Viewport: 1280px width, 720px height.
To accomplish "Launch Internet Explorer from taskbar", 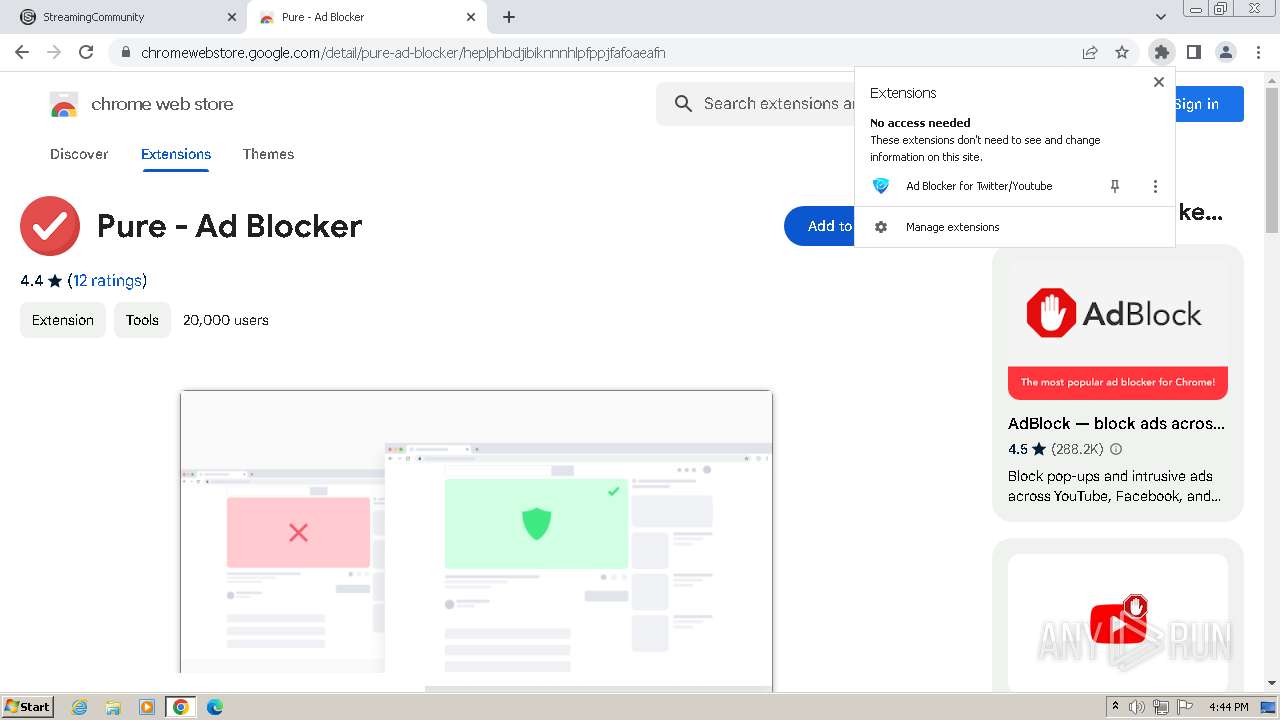I will click(x=80, y=707).
